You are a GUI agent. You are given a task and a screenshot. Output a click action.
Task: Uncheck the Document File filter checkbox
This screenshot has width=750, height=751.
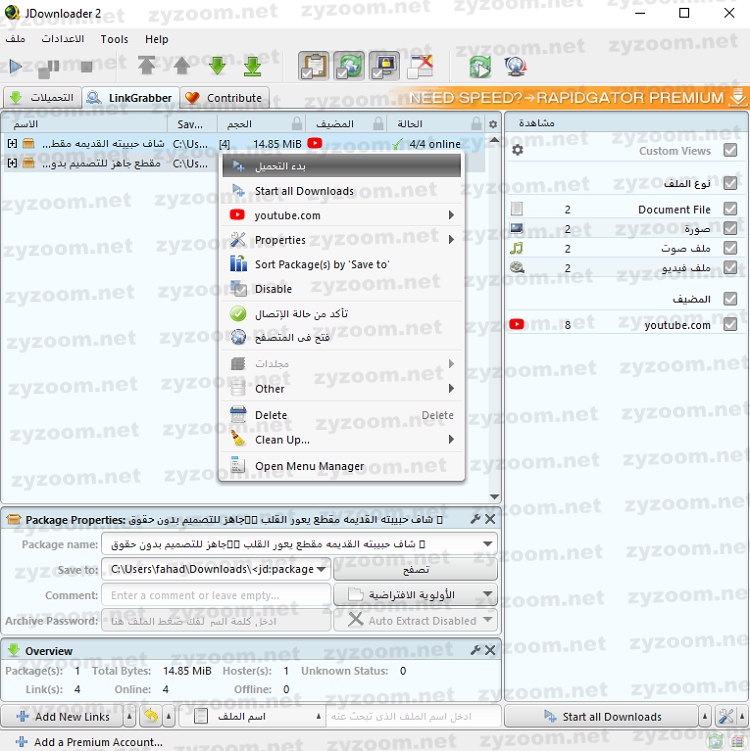(x=730, y=209)
